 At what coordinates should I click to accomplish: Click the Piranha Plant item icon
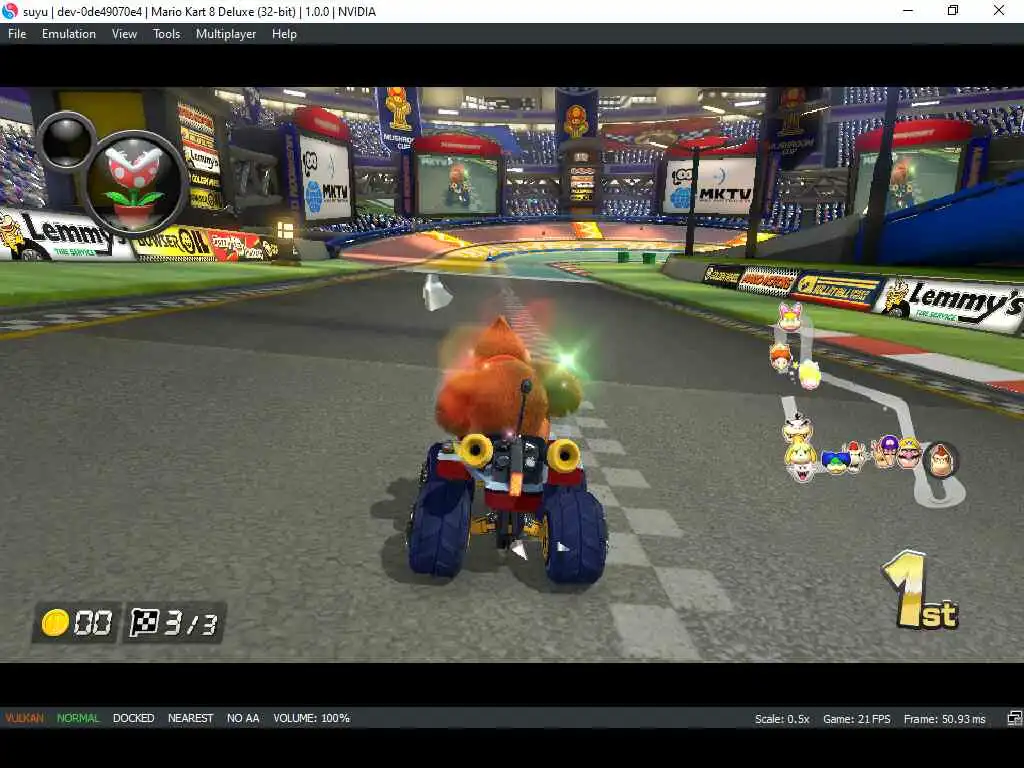(134, 181)
